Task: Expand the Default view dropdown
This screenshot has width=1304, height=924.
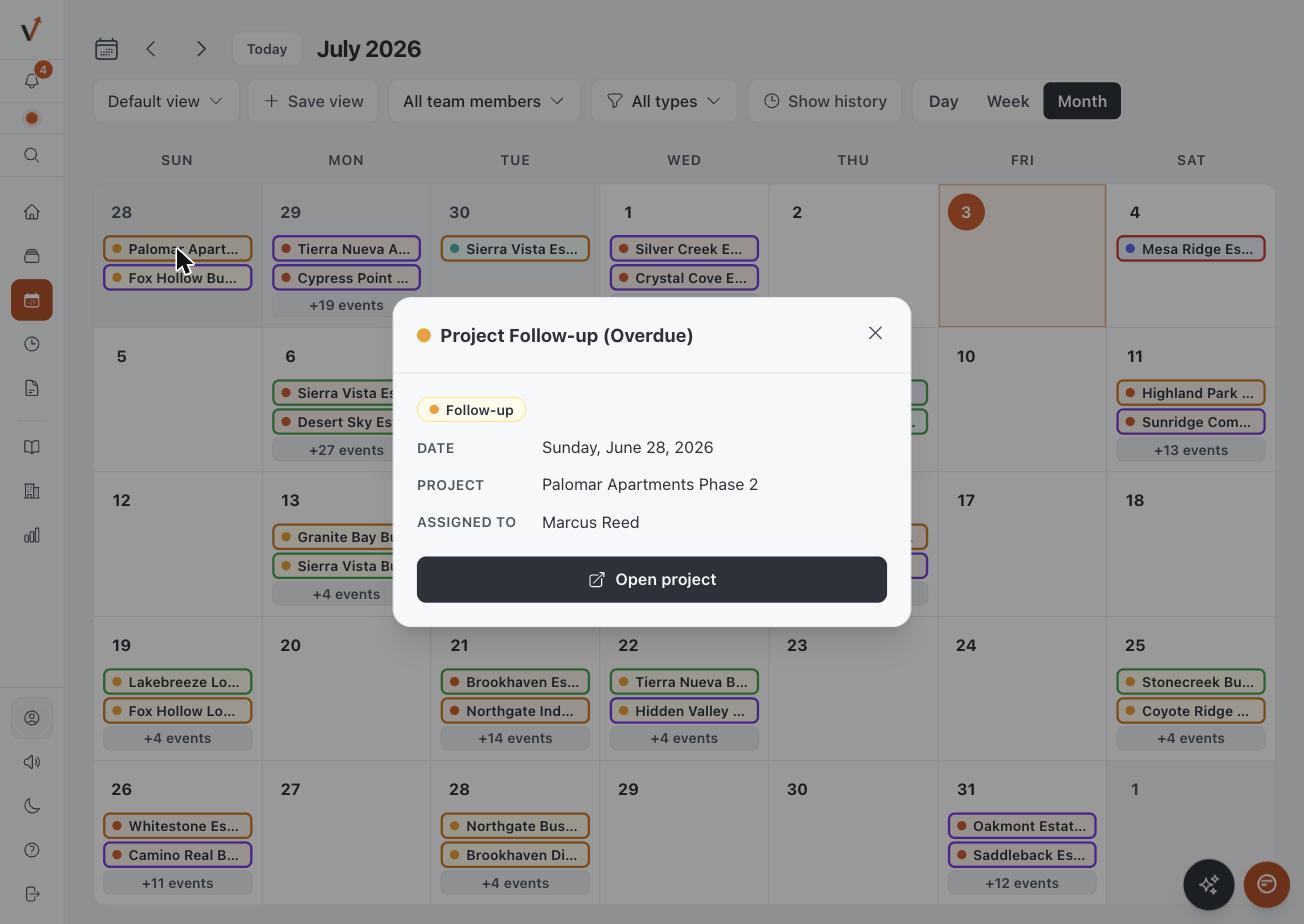Action: [x=166, y=101]
